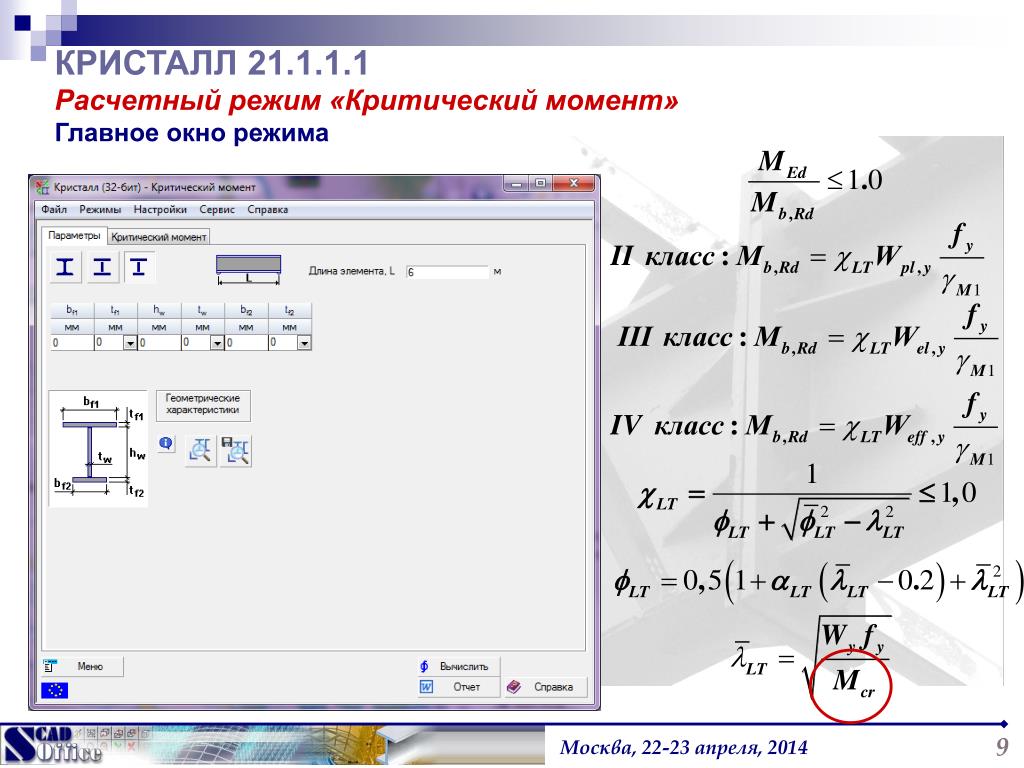Expand the tf1 thickness dropdown
The width and height of the screenshot is (1024, 768).
tap(130, 343)
